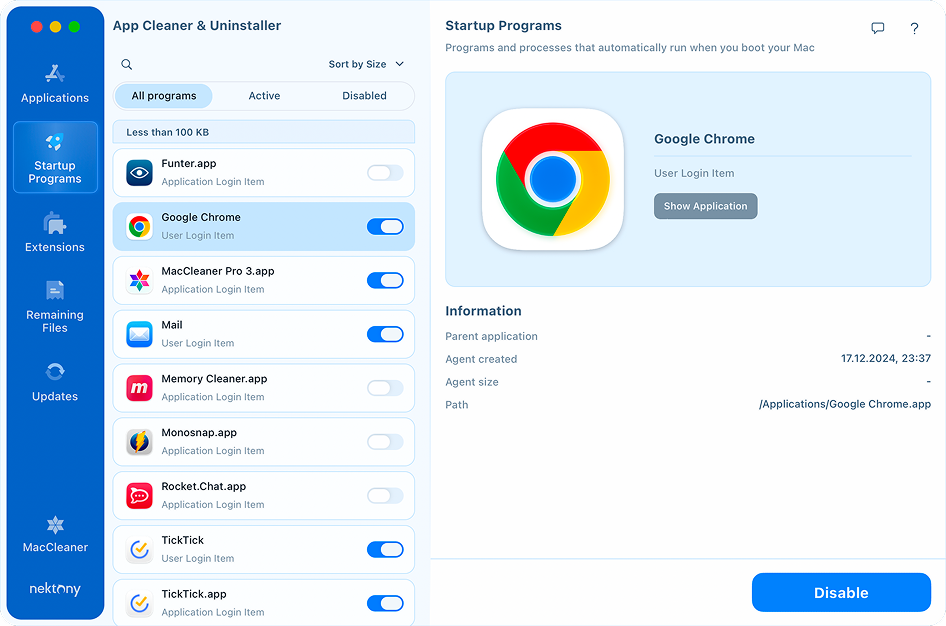Click the Show Application button

(x=705, y=206)
